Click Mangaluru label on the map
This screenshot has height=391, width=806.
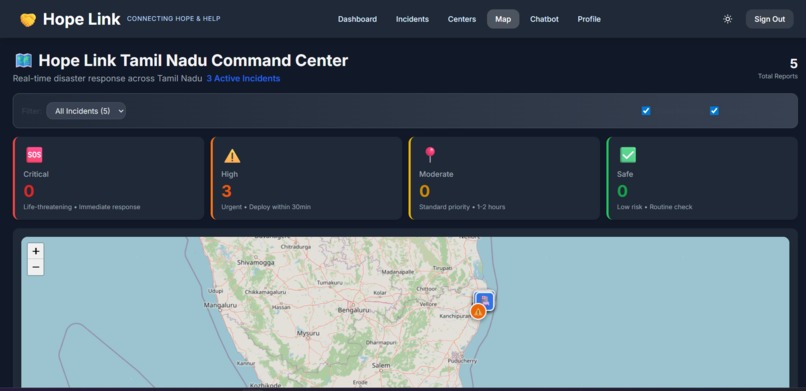tap(220, 305)
